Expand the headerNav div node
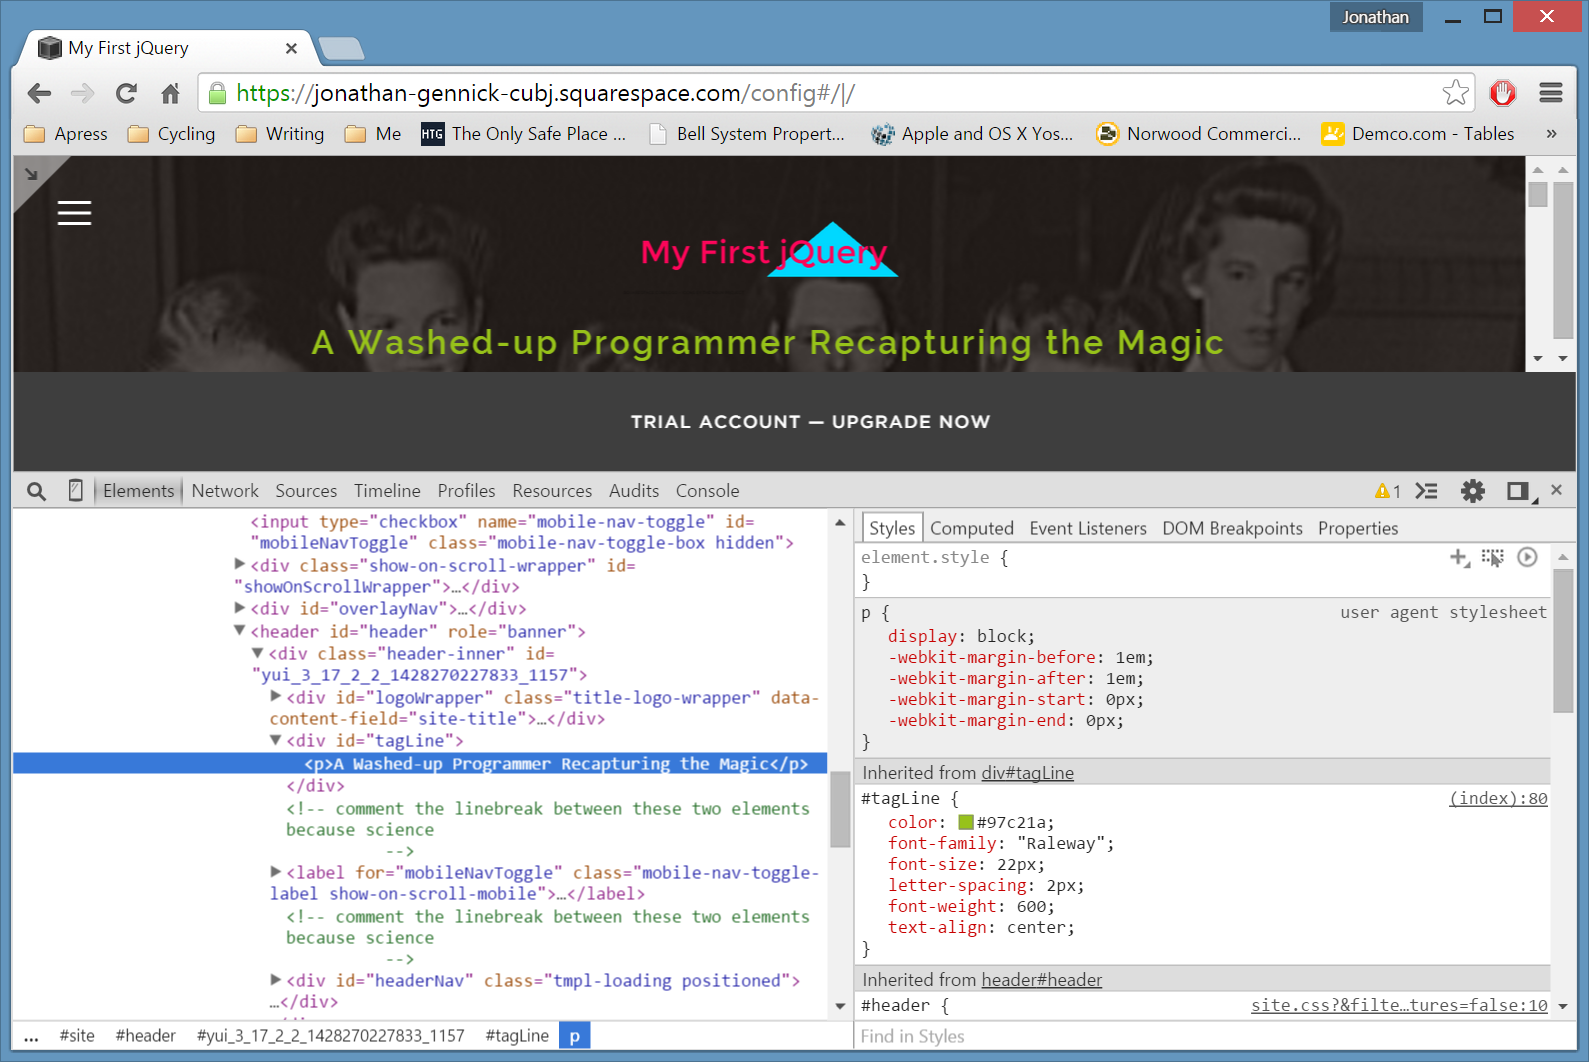The width and height of the screenshot is (1589, 1062). point(276,980)
